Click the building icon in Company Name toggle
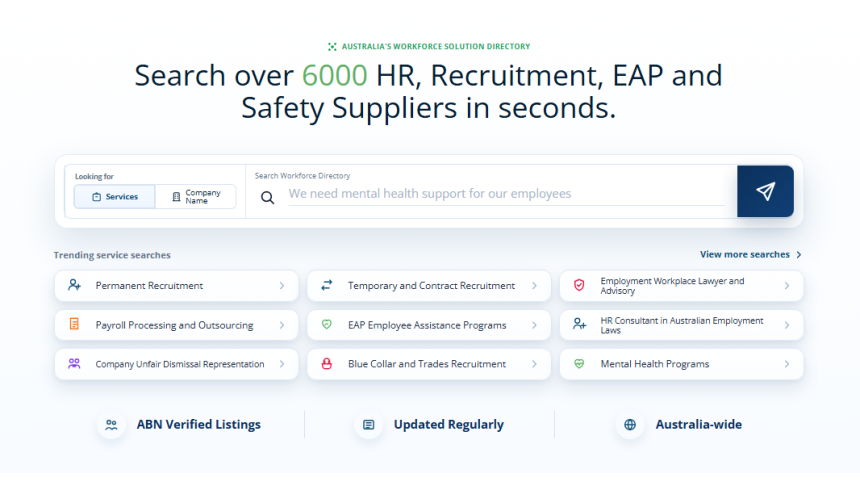The image size is (860, 486). (x=176, y=197)
